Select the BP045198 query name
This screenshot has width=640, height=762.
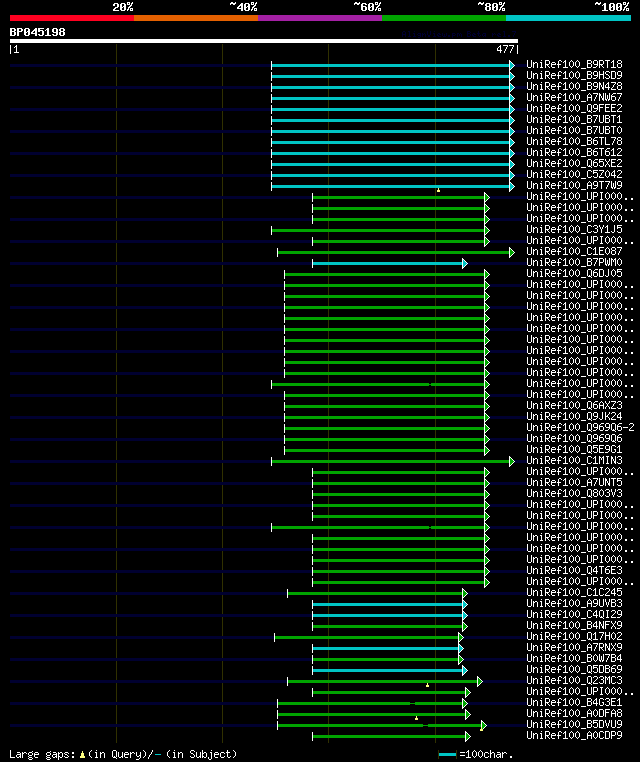[37, 32]
